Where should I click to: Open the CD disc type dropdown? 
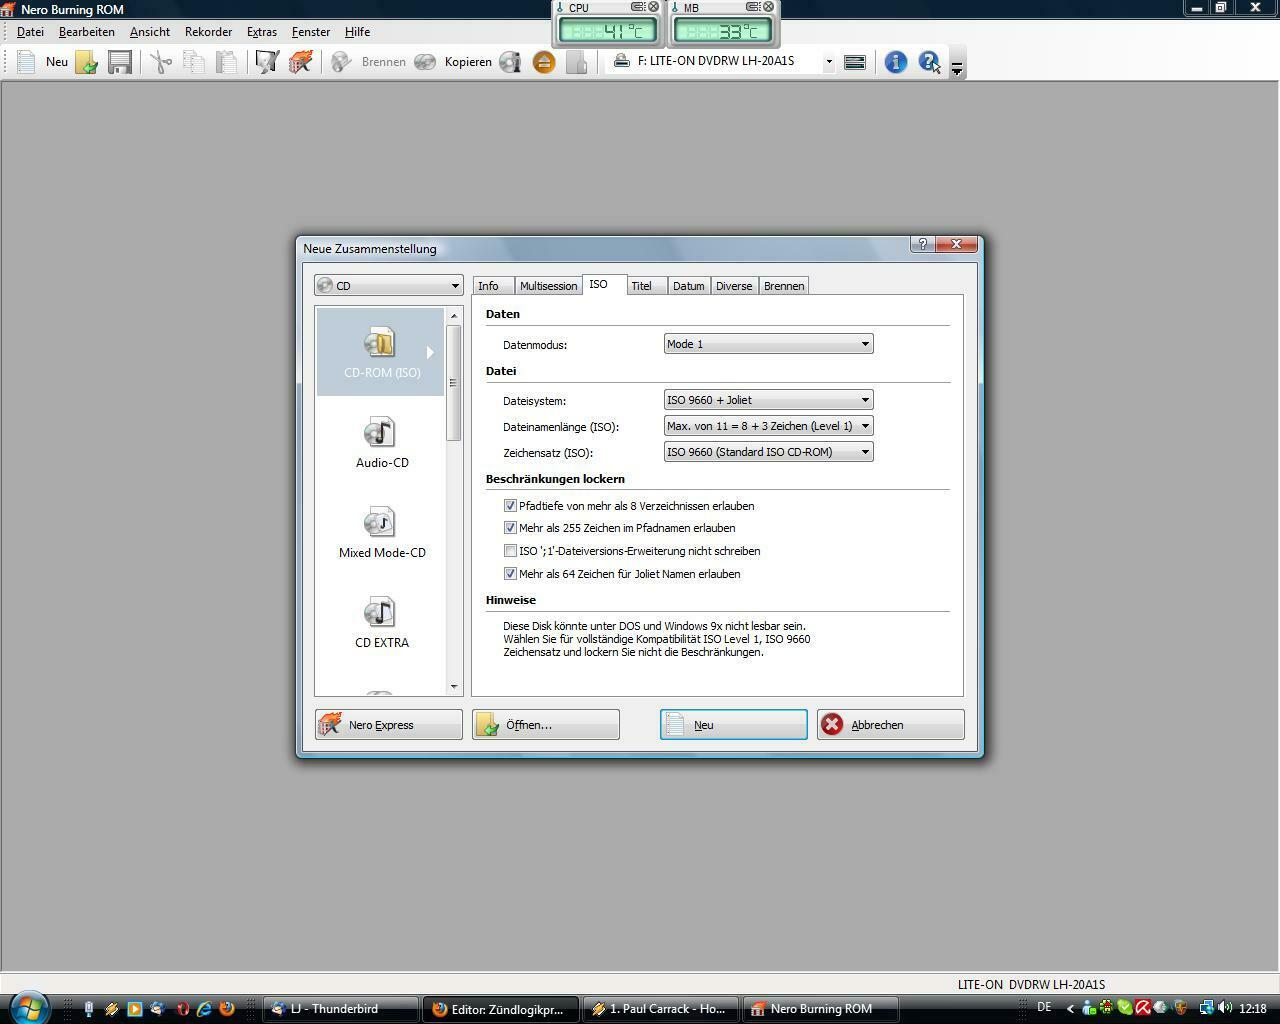click(x=388, y=286)
